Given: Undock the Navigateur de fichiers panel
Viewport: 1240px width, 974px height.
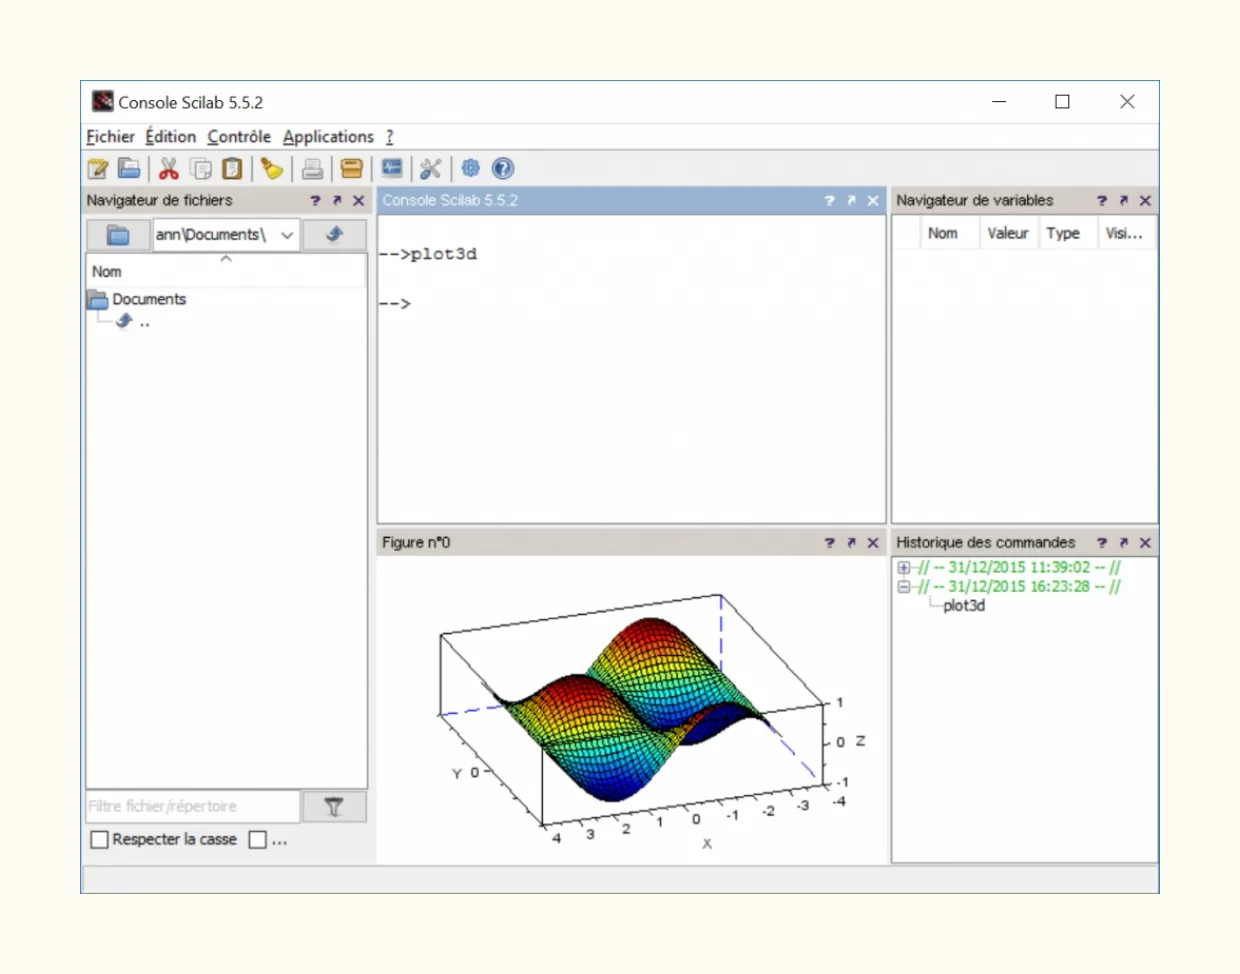Looking at the screenshot, I should [337, 201].
